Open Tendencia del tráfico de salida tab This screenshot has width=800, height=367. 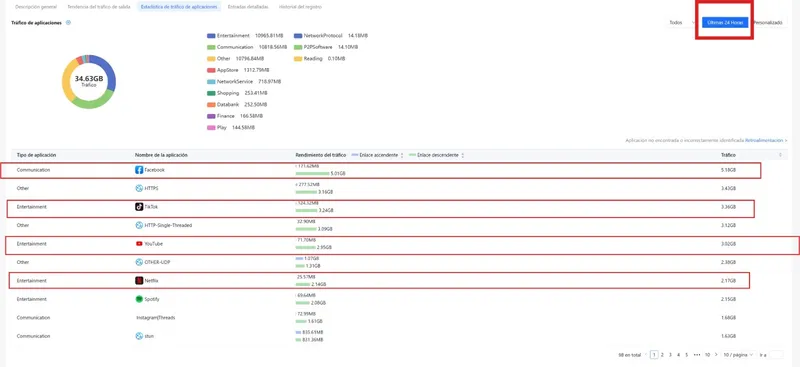point(99,7)
